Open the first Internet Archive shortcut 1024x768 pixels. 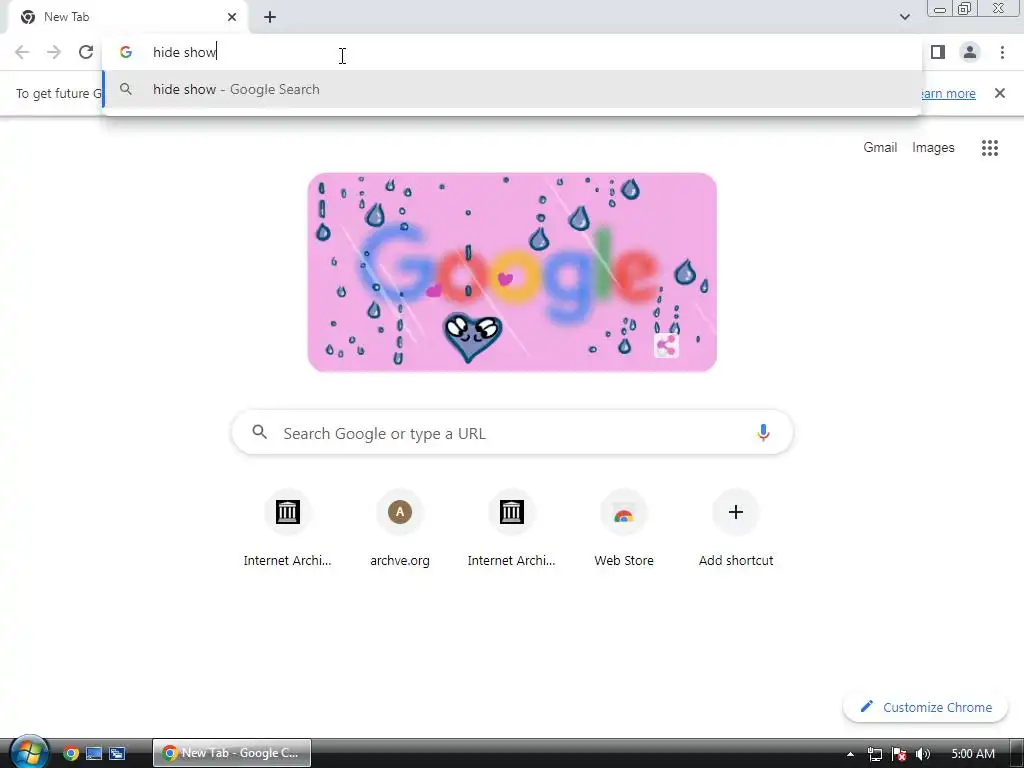pyautogui.click(x=287, y=528)
